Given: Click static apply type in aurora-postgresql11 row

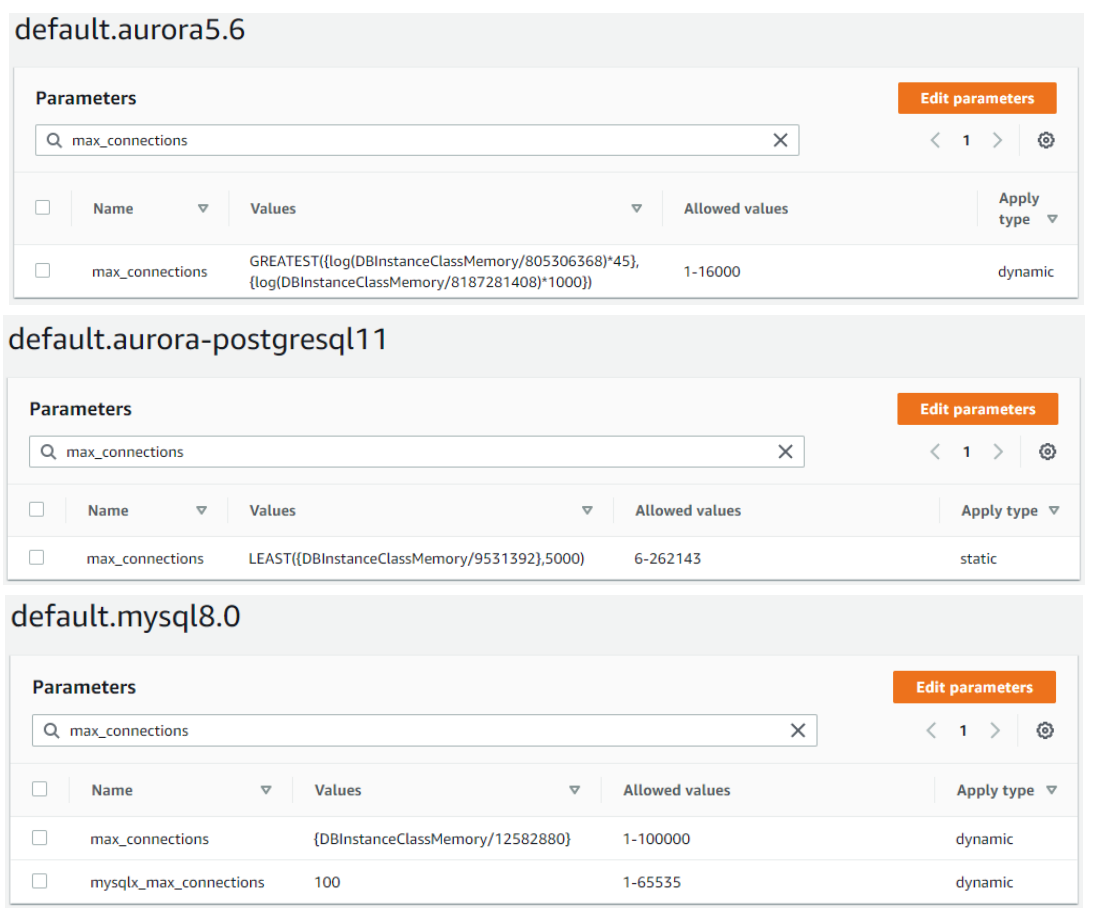Looking at the screenshot, I should coord(978,559).
